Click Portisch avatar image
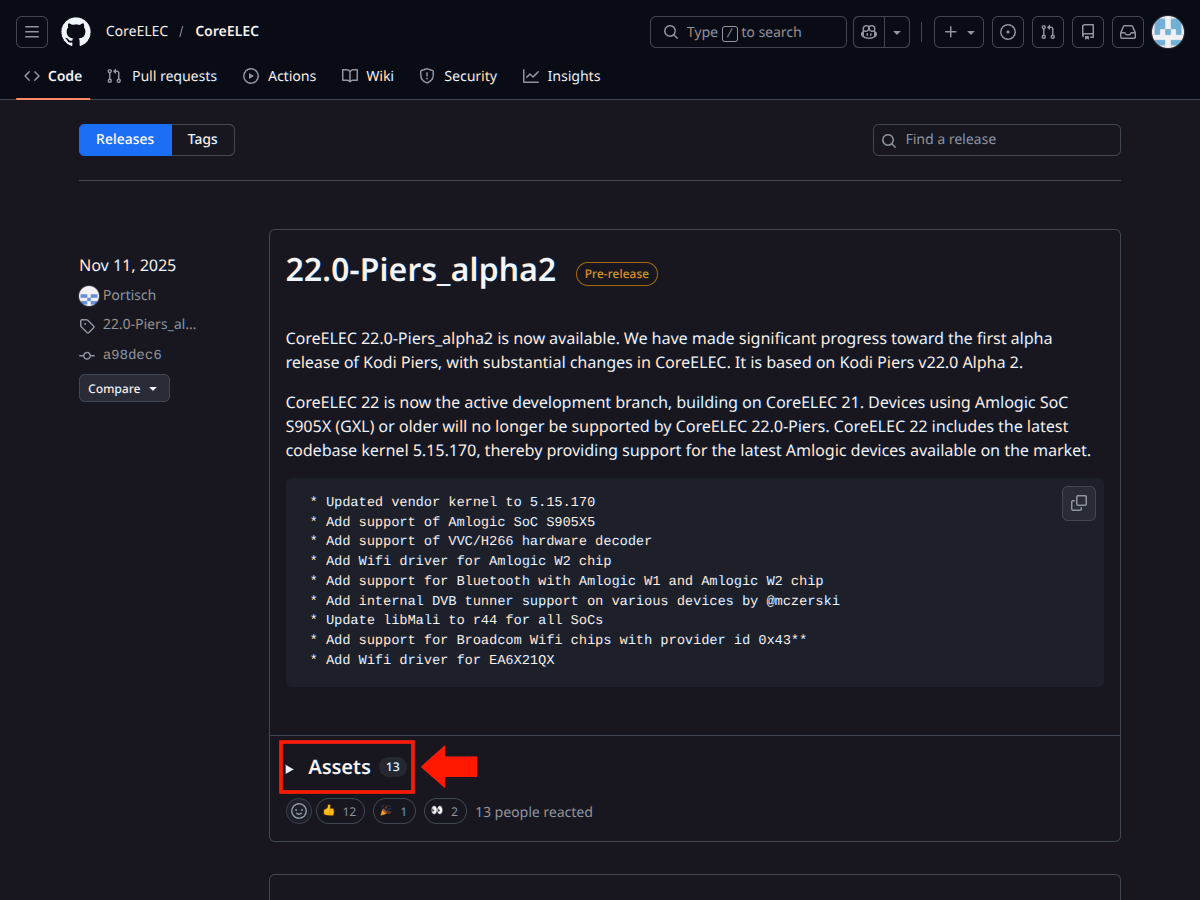 pyautogui.click(x=89, y=295)
